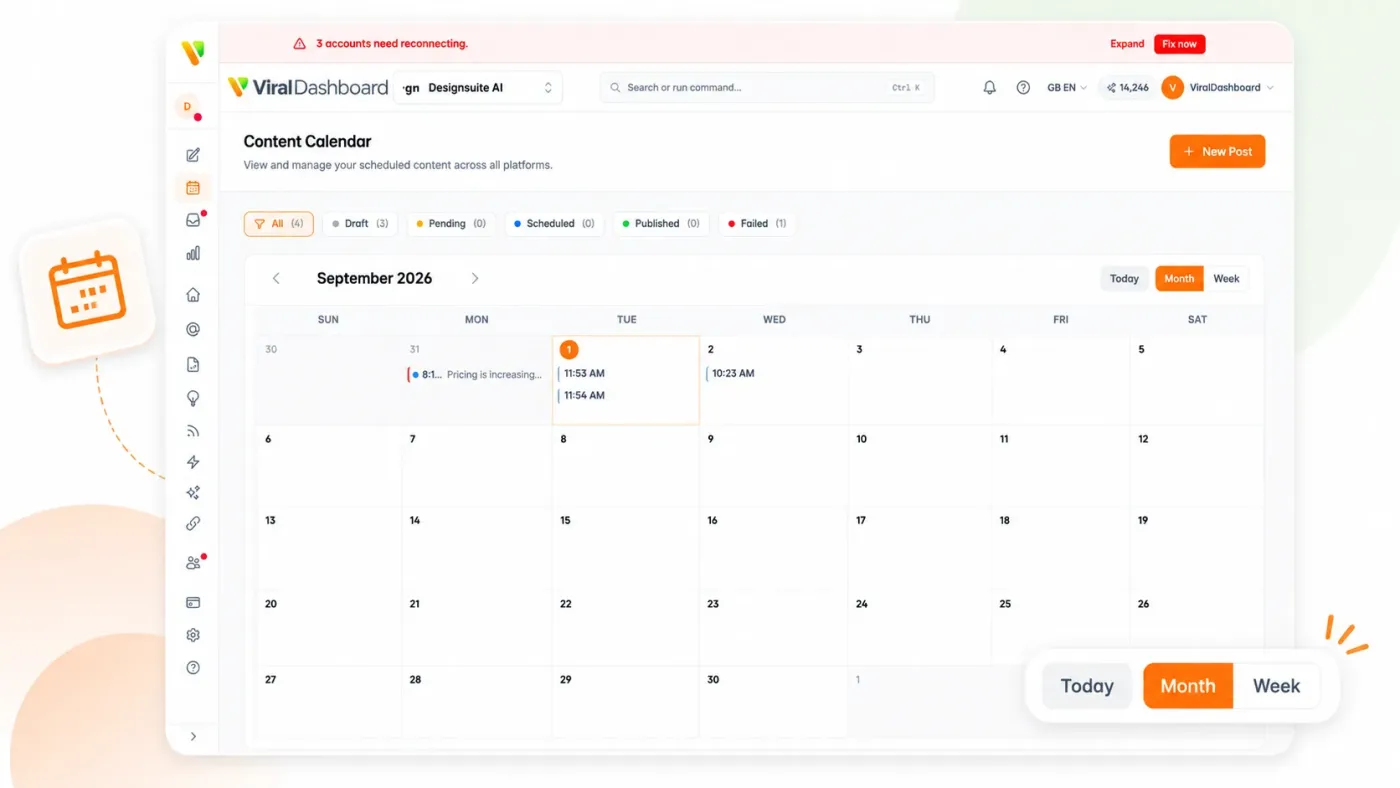Select the All (4) filter
The height and width of the screenshot is (788, 1400).
click(279, 224)
